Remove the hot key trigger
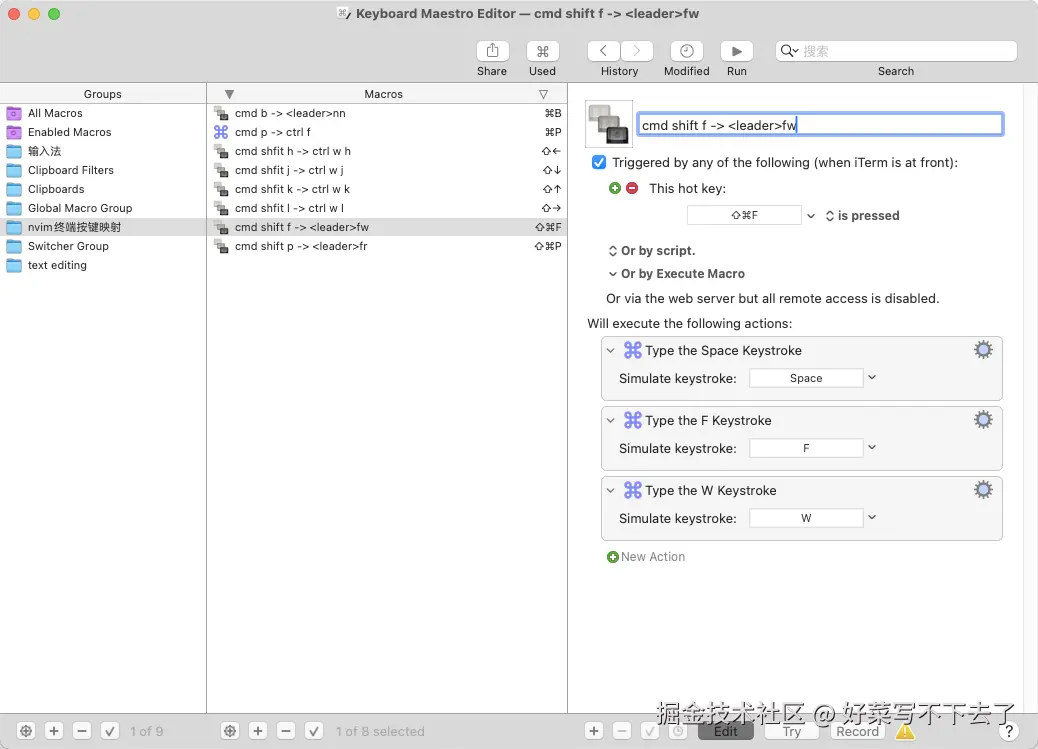The image size is (1038, 749). [x=632, y=188]
